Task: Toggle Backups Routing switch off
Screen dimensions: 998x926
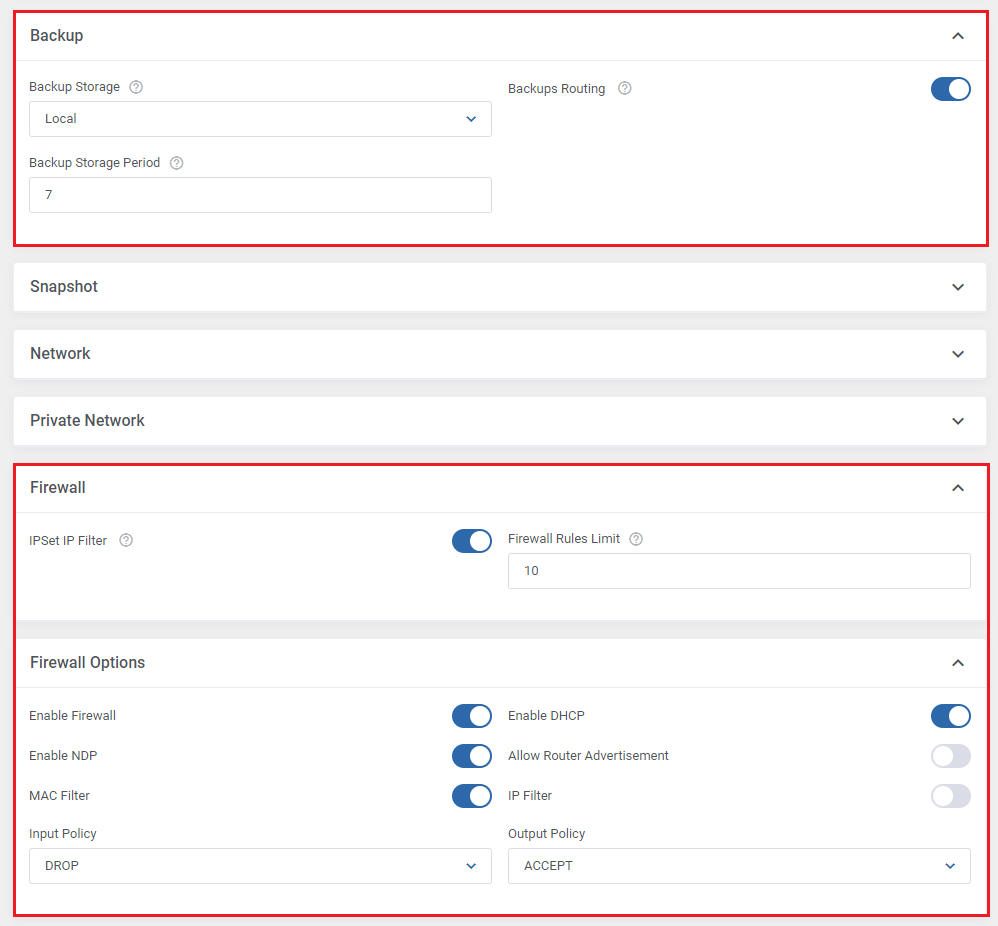Action: coord(950,89)
